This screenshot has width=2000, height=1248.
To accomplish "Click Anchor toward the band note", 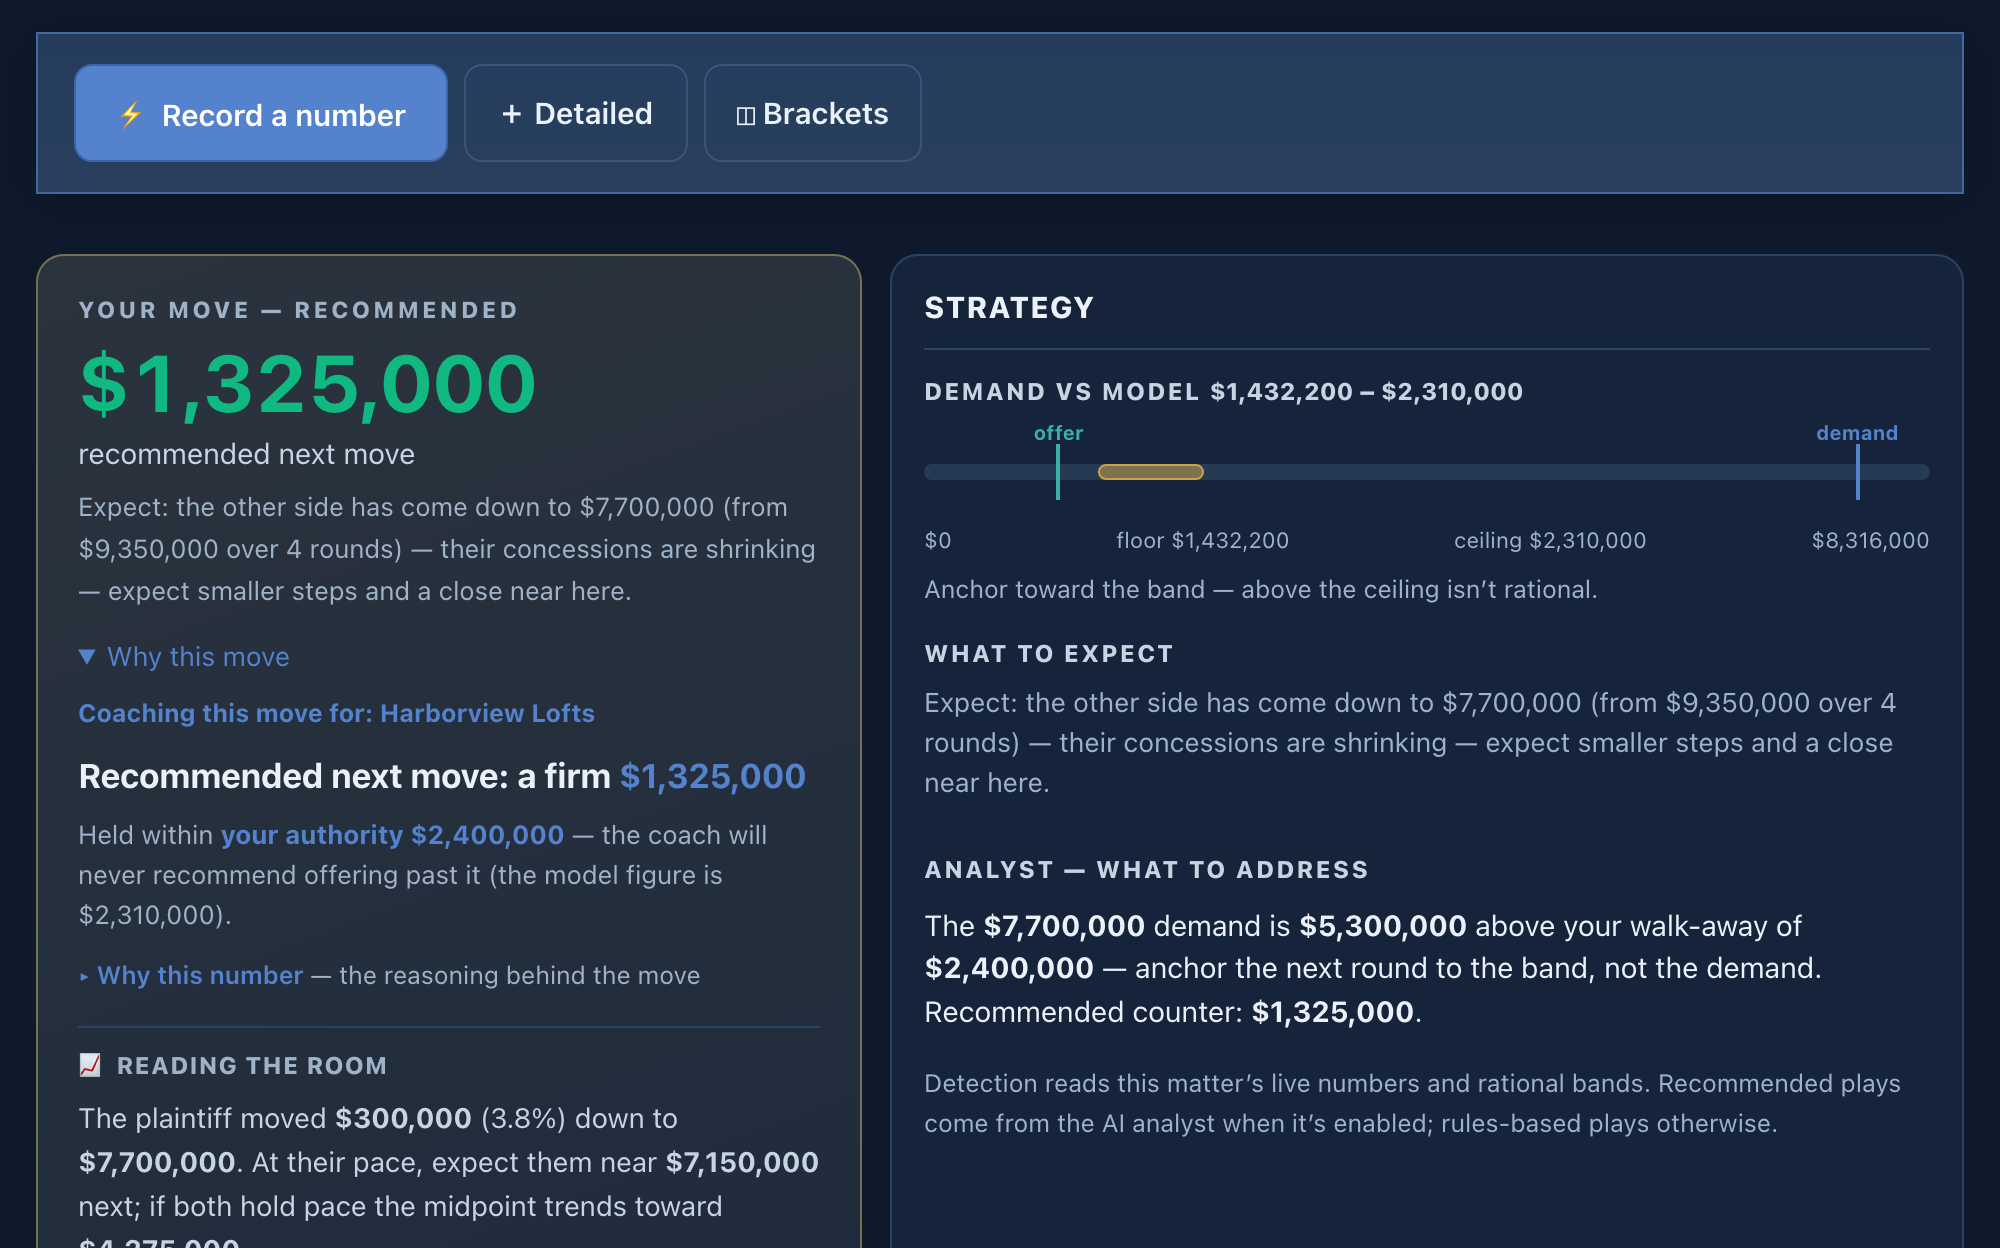I will click(1261, 589).
